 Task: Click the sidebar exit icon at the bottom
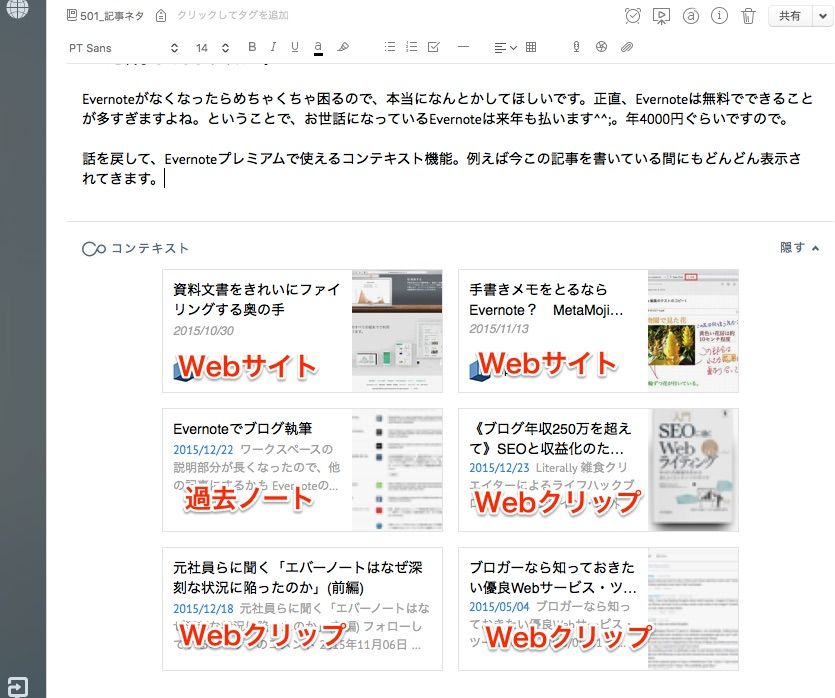point(17,687)
